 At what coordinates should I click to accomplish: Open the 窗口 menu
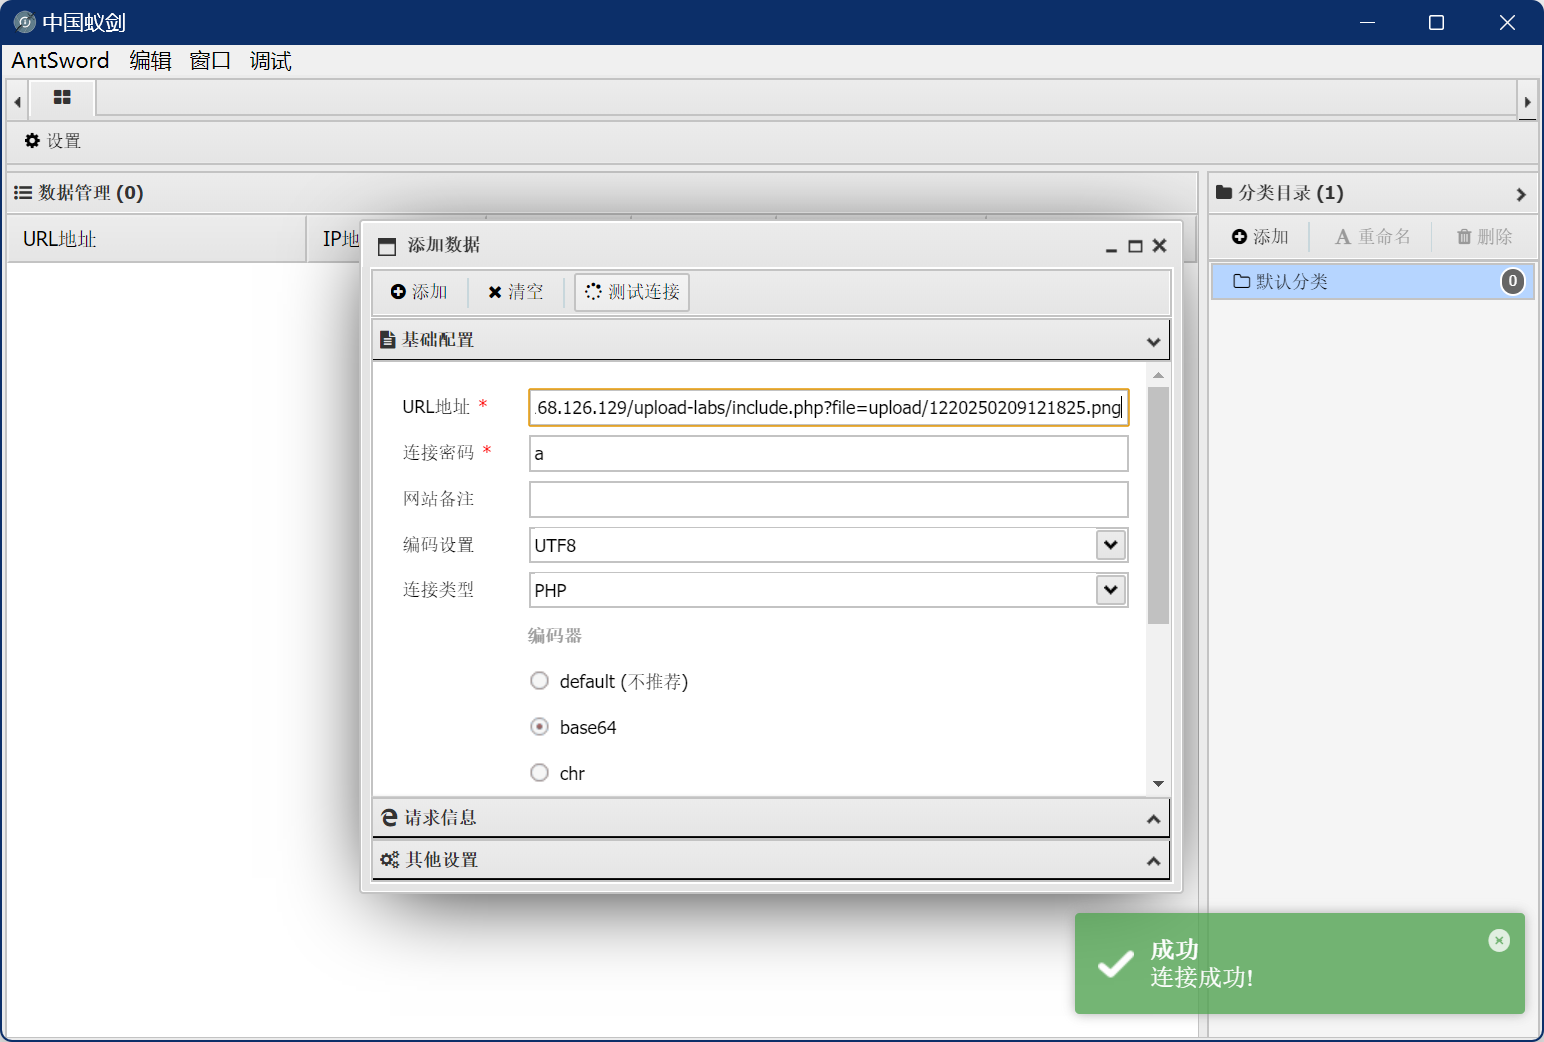[210, 61]
